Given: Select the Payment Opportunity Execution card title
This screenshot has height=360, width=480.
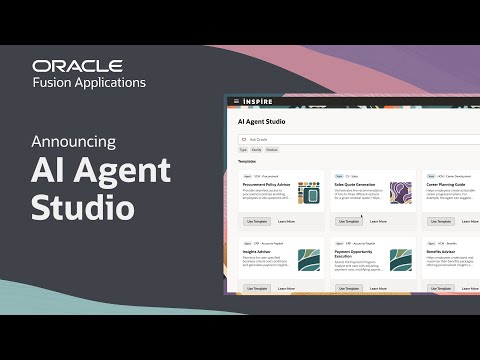Looking at the screenshot, I should tap(353, 254).
